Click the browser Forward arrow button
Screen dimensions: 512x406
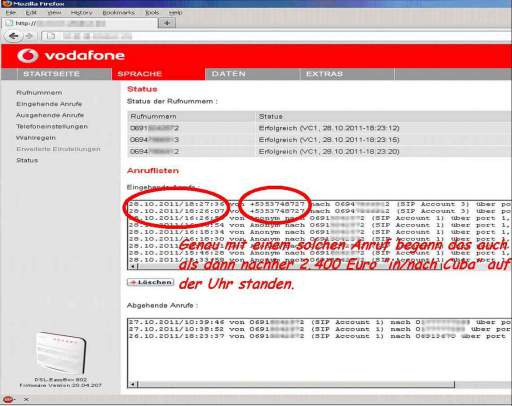pyautogui.click(x=29, y=36)
